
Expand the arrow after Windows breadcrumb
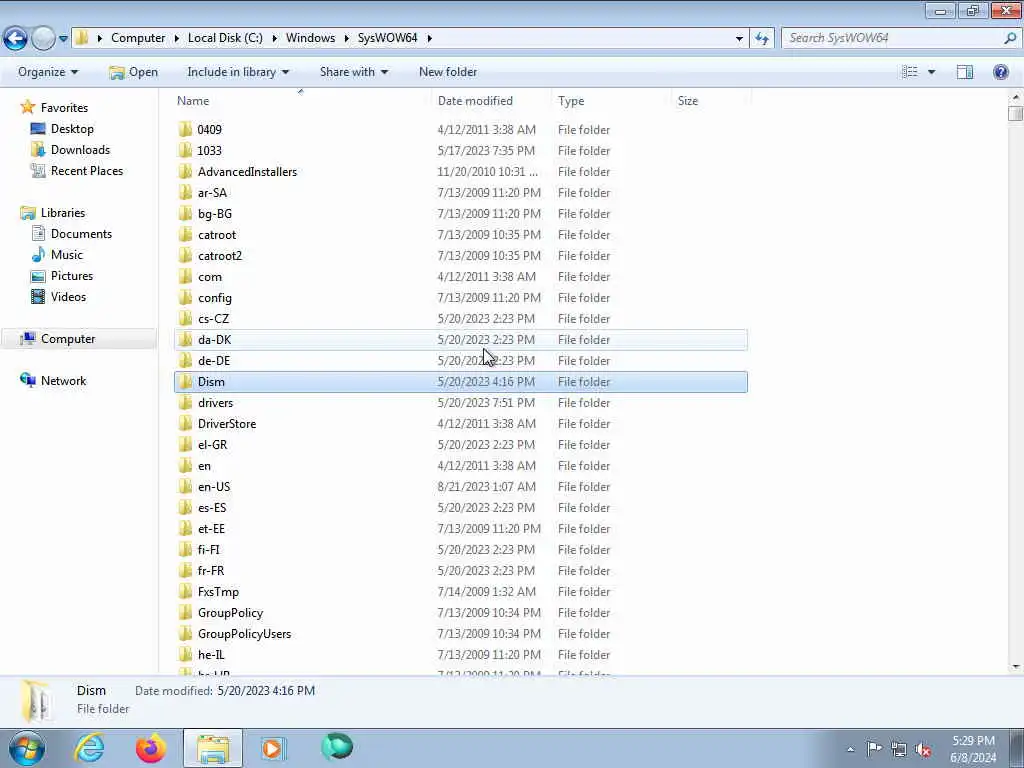pyautogui.click(x=347, y=38)
